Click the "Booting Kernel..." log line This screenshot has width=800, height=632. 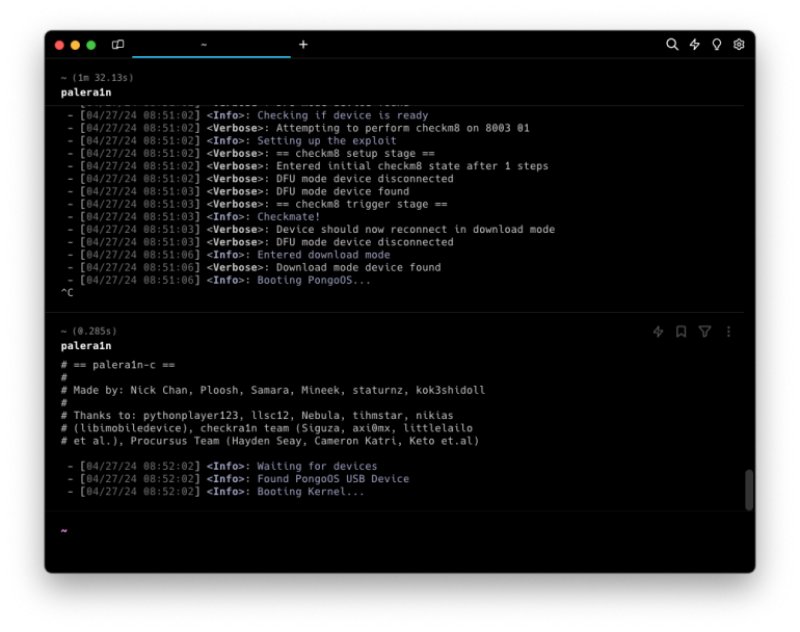(x=216, y=492)
